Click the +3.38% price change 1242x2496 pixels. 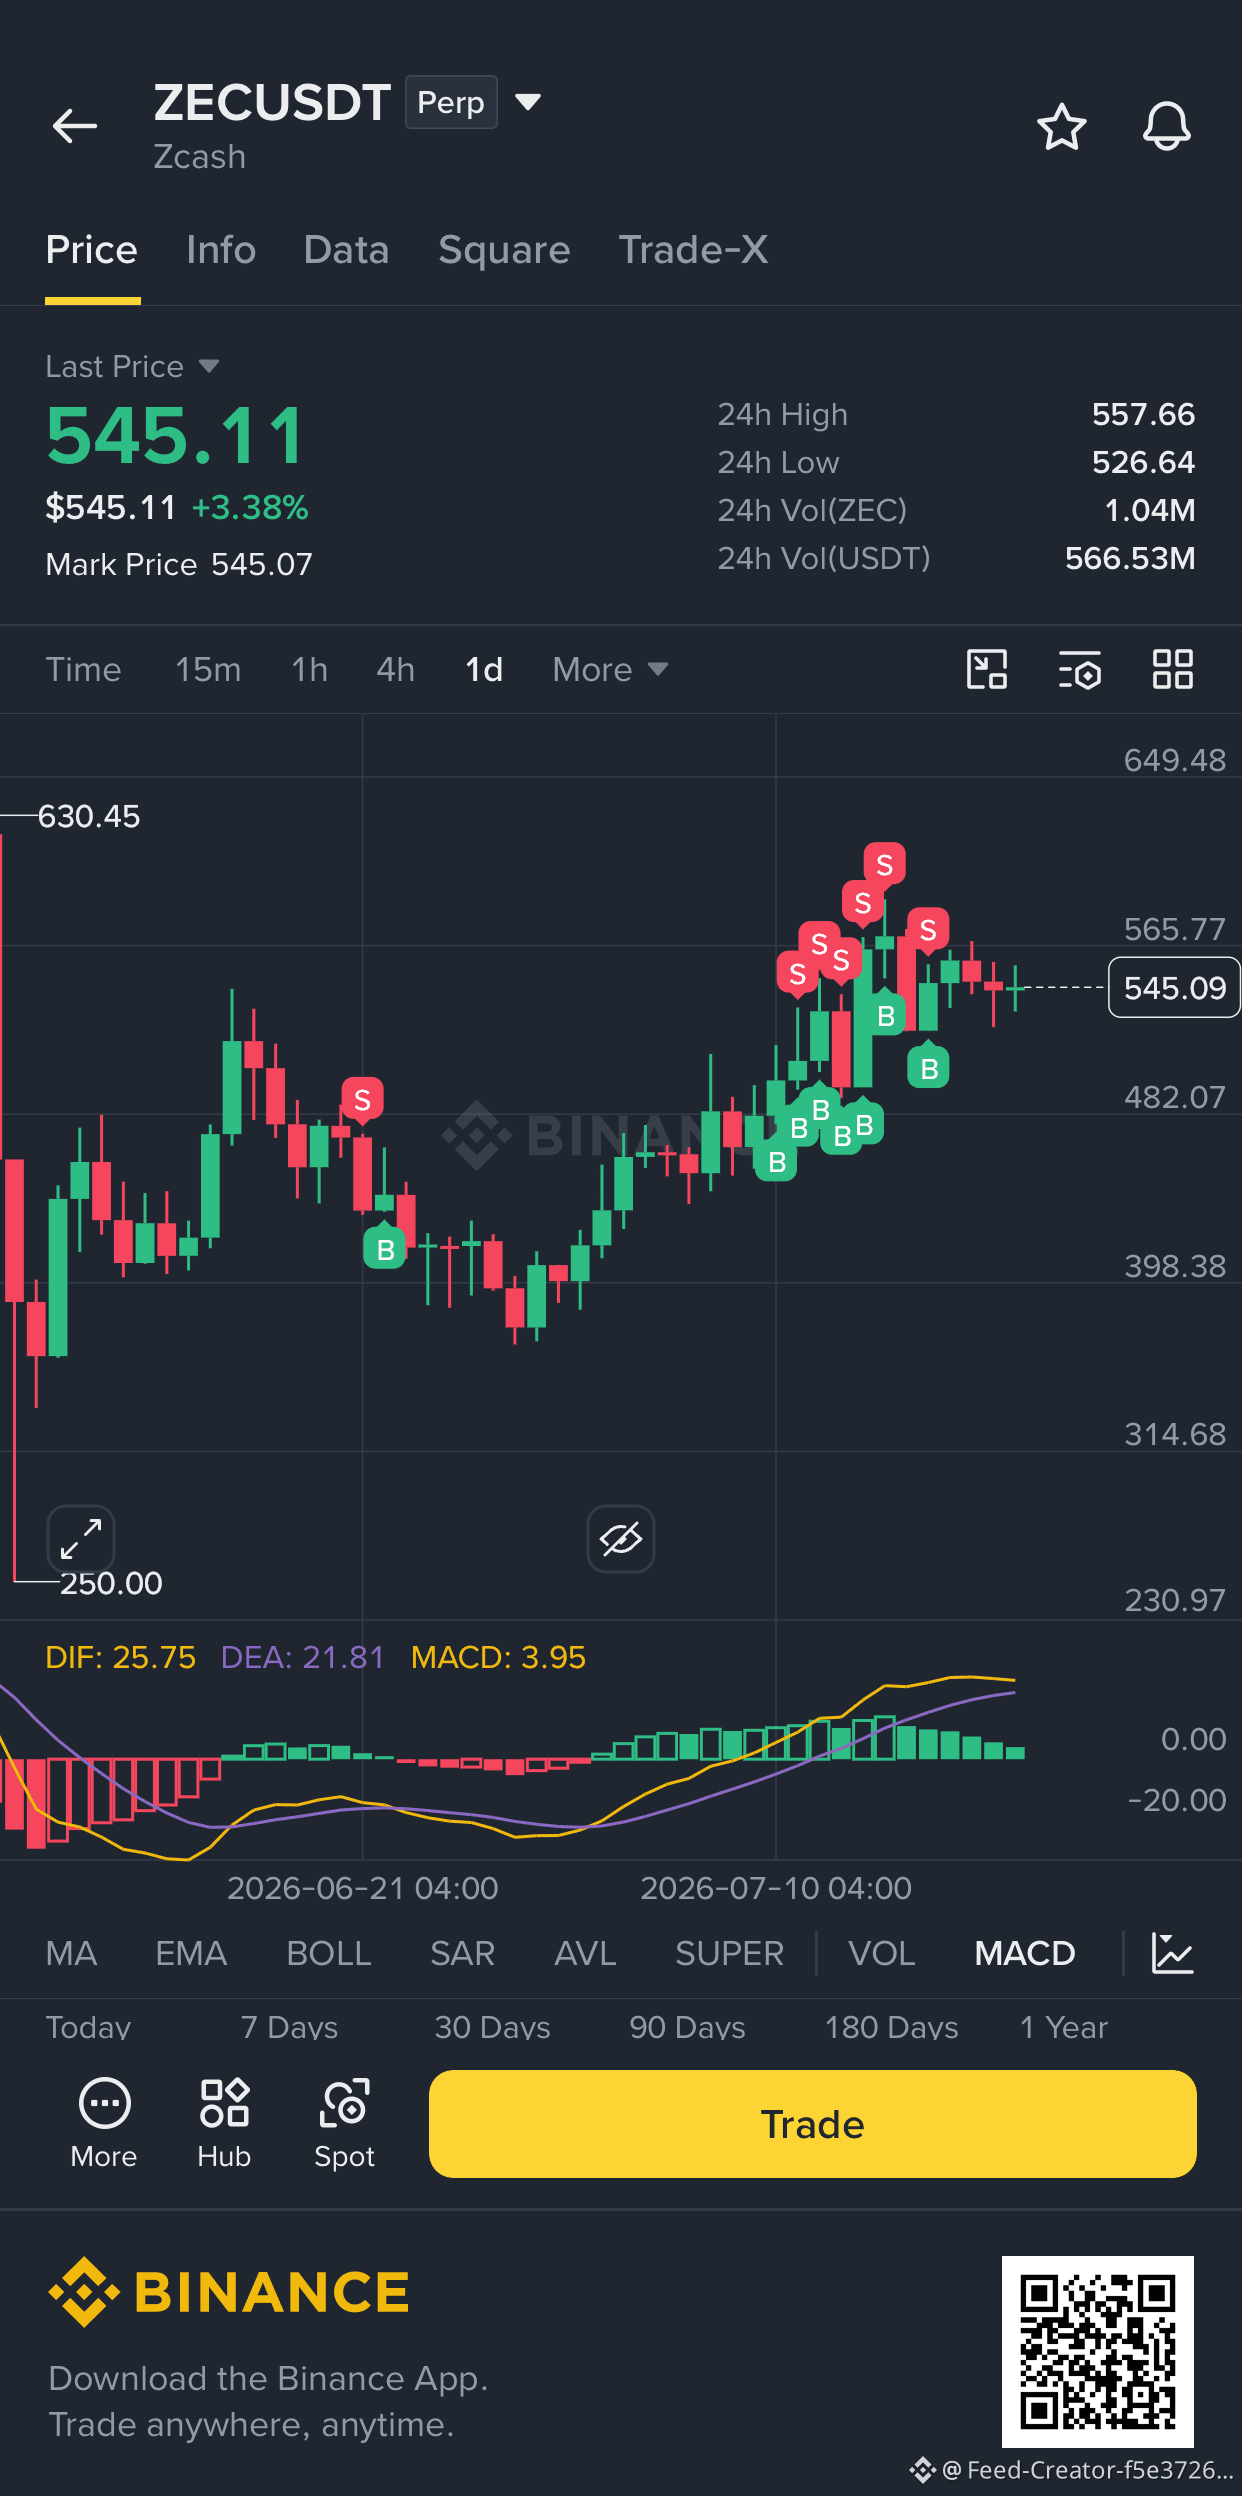(250, 508)
